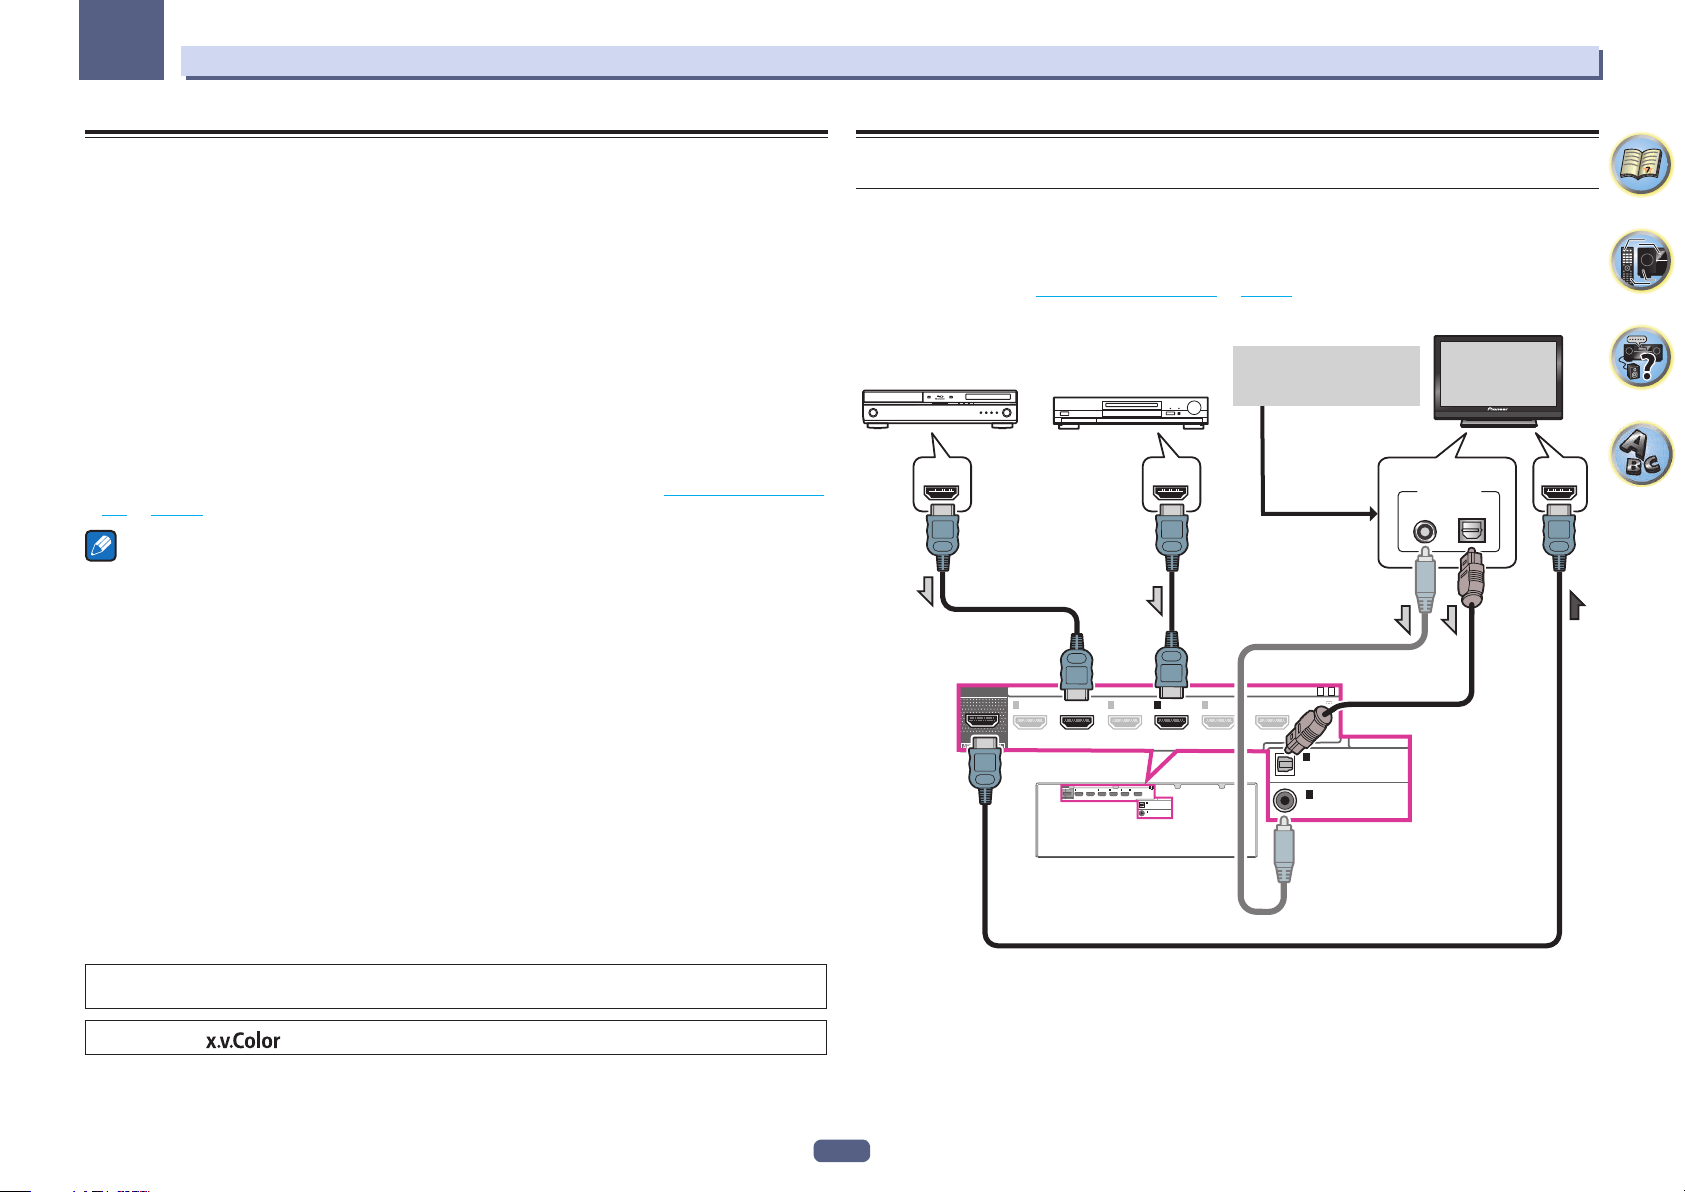1685x1192 pixels.
Task: Click the longer blue link above the diagram
Action: pos(1125,296)
